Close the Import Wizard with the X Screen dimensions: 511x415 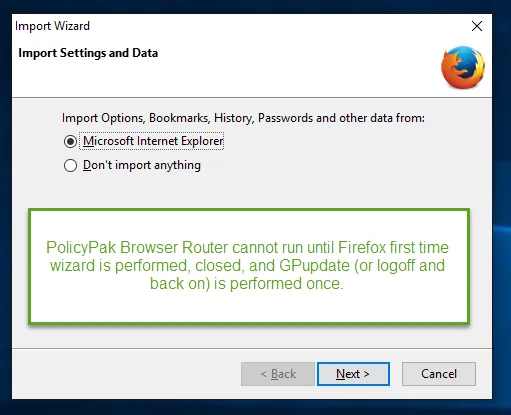point(477,26)
